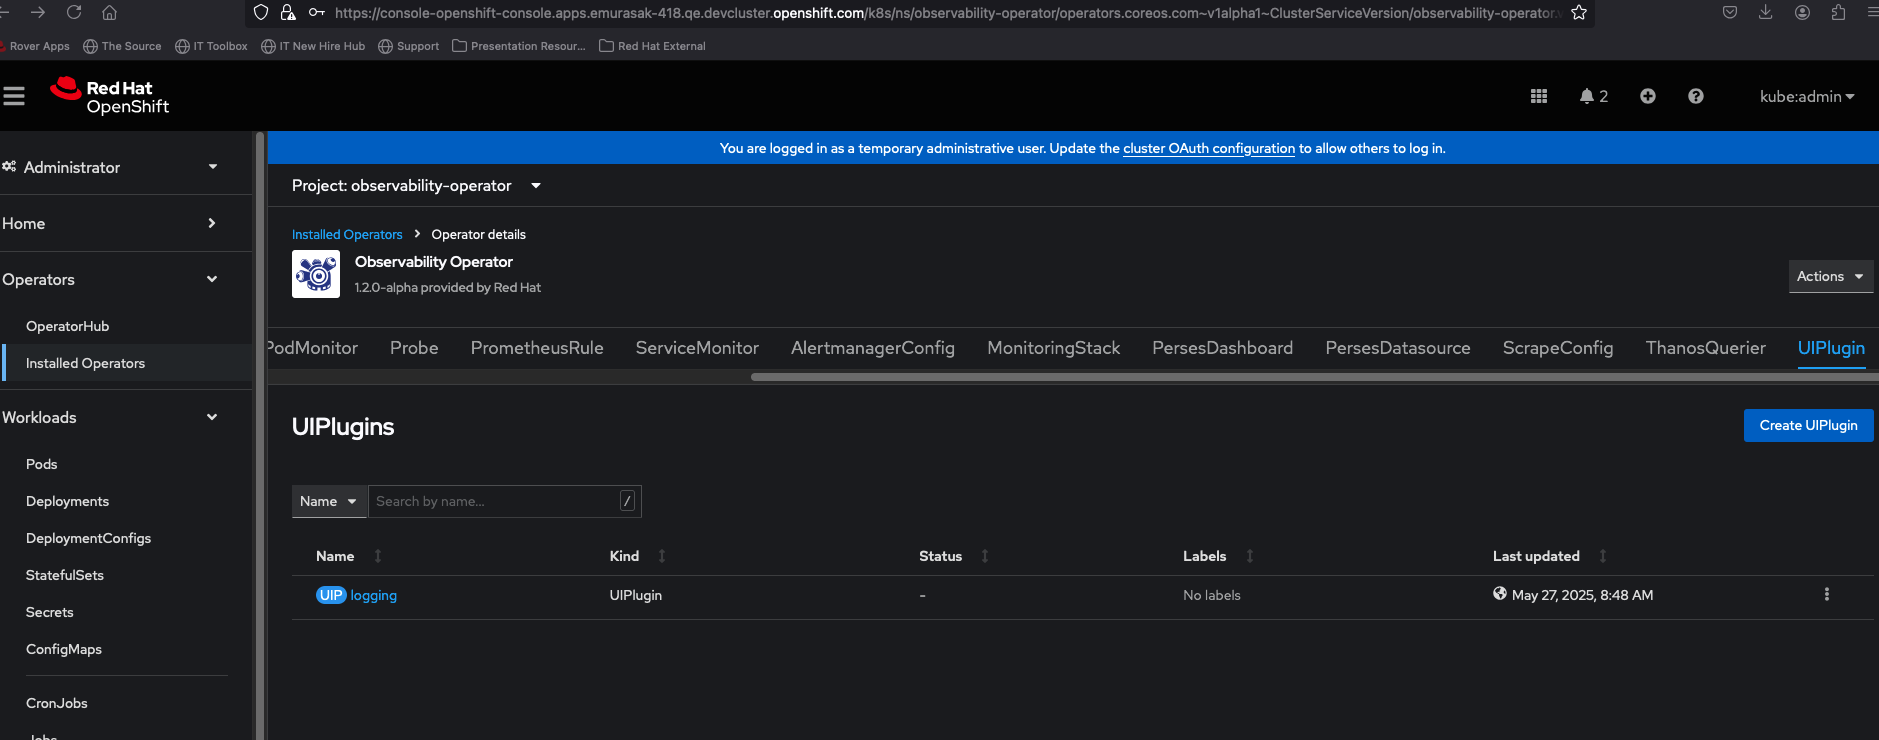Switch to the ServiceMonitor tab
Viewport: 1879px width, 740px height.
697,348
